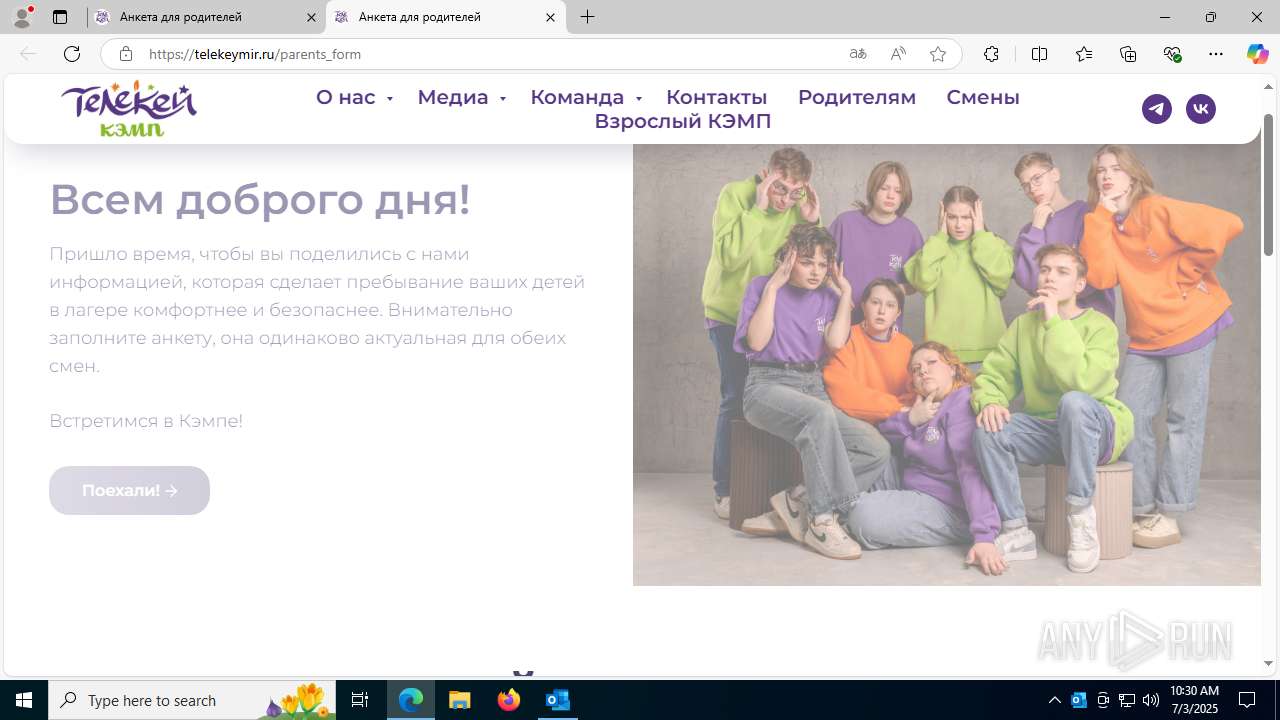This screenshot has height=720, width=1280.
Task: Launch Copilot sidebar icon
Action: tap(1257, 54)
